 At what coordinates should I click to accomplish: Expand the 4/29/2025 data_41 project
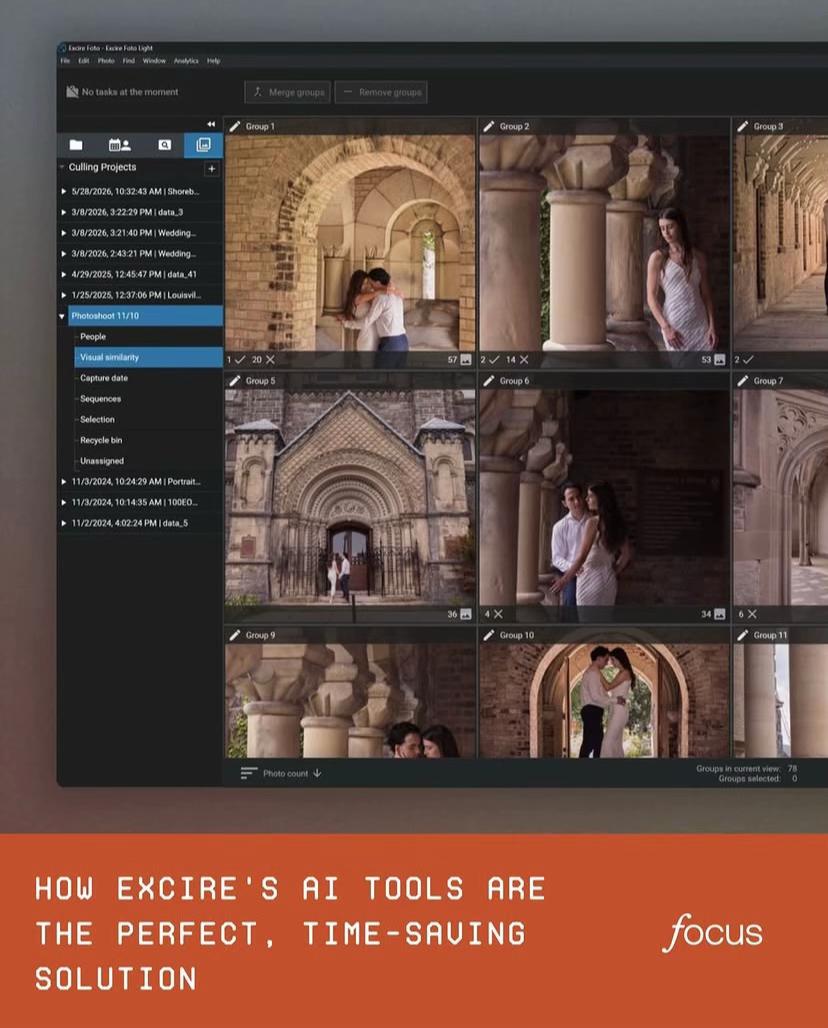(64, 274)
